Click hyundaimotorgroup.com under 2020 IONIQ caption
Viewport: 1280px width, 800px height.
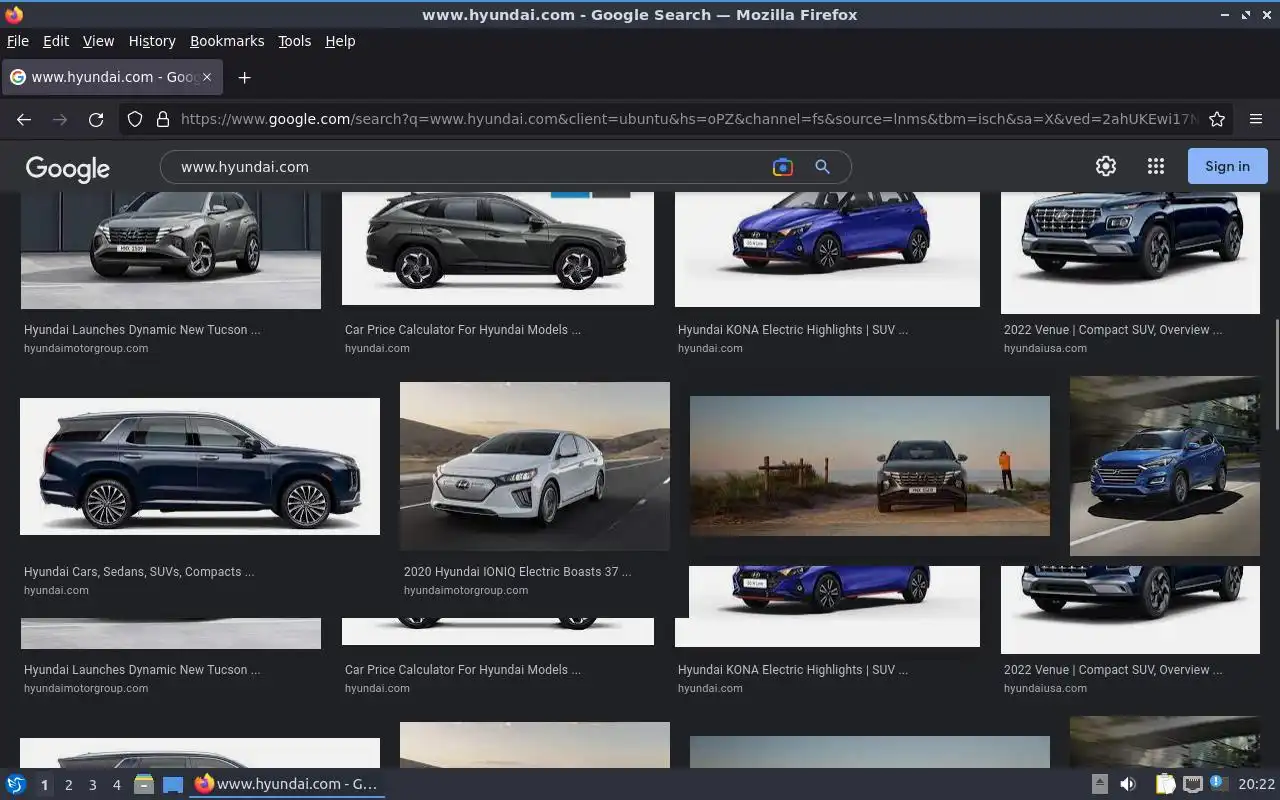pos(466,590)
